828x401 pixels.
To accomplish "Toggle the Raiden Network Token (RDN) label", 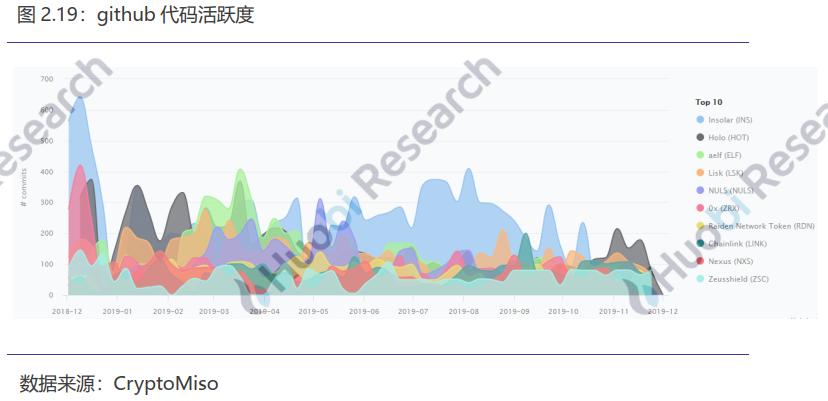I will 761,226.
